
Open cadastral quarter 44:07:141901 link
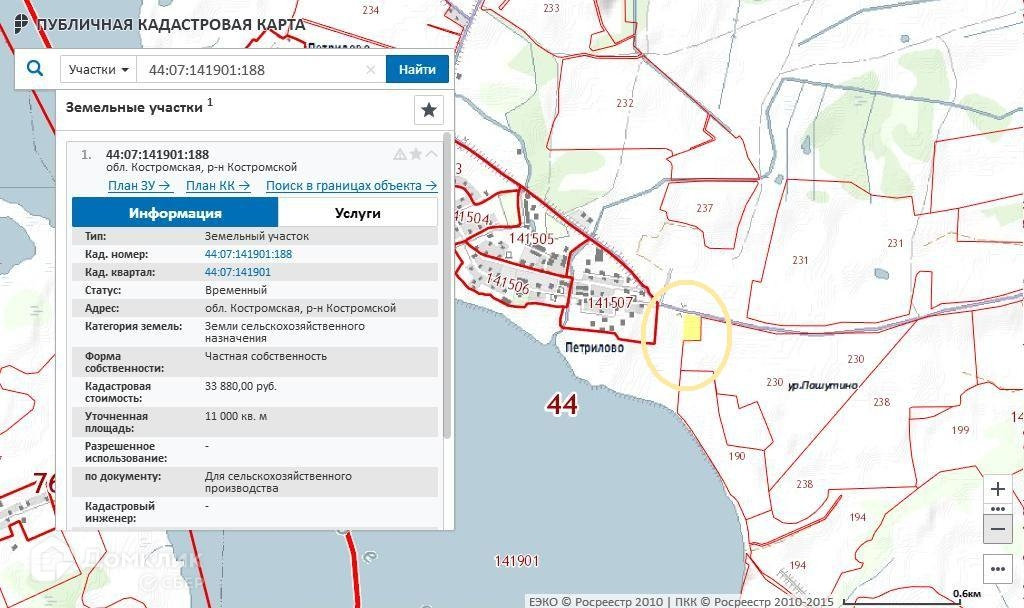(x=237, y=272)
